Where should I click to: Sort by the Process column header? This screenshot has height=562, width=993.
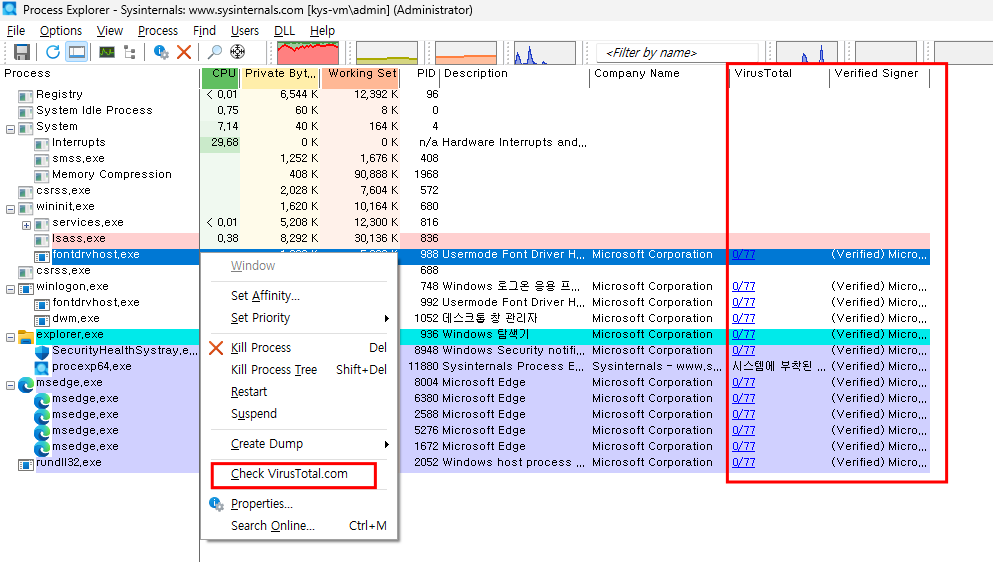100,73
